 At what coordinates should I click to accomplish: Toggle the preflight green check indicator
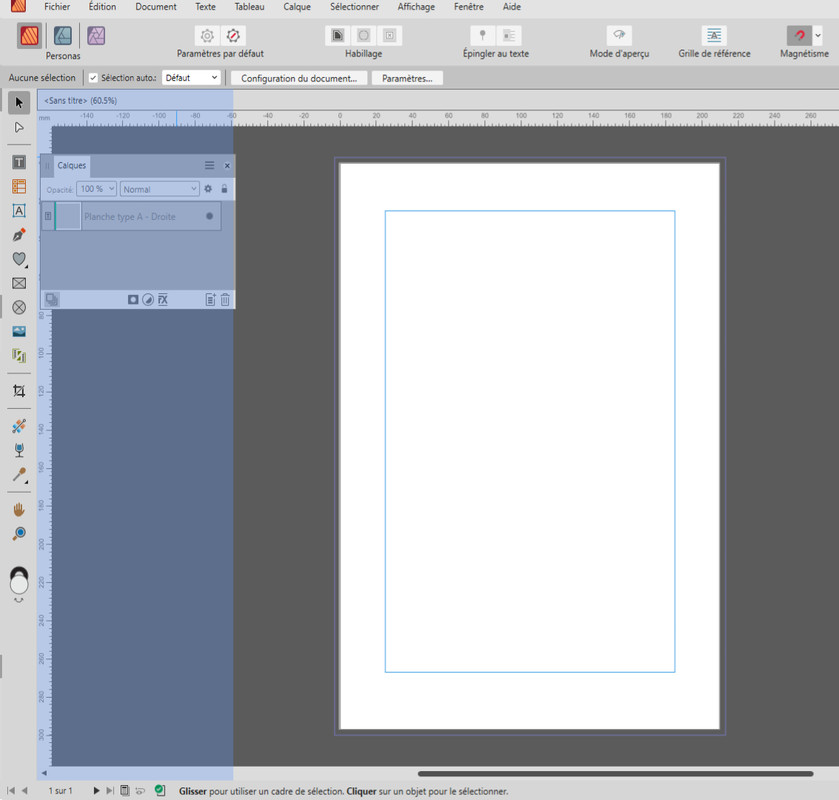point(159,790)
